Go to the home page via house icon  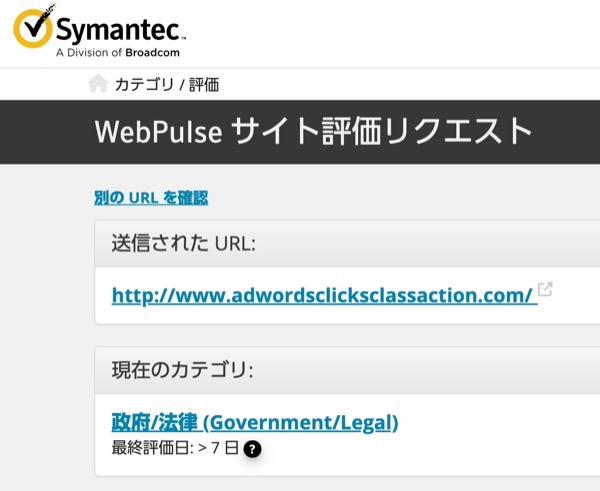pos(98,83)
